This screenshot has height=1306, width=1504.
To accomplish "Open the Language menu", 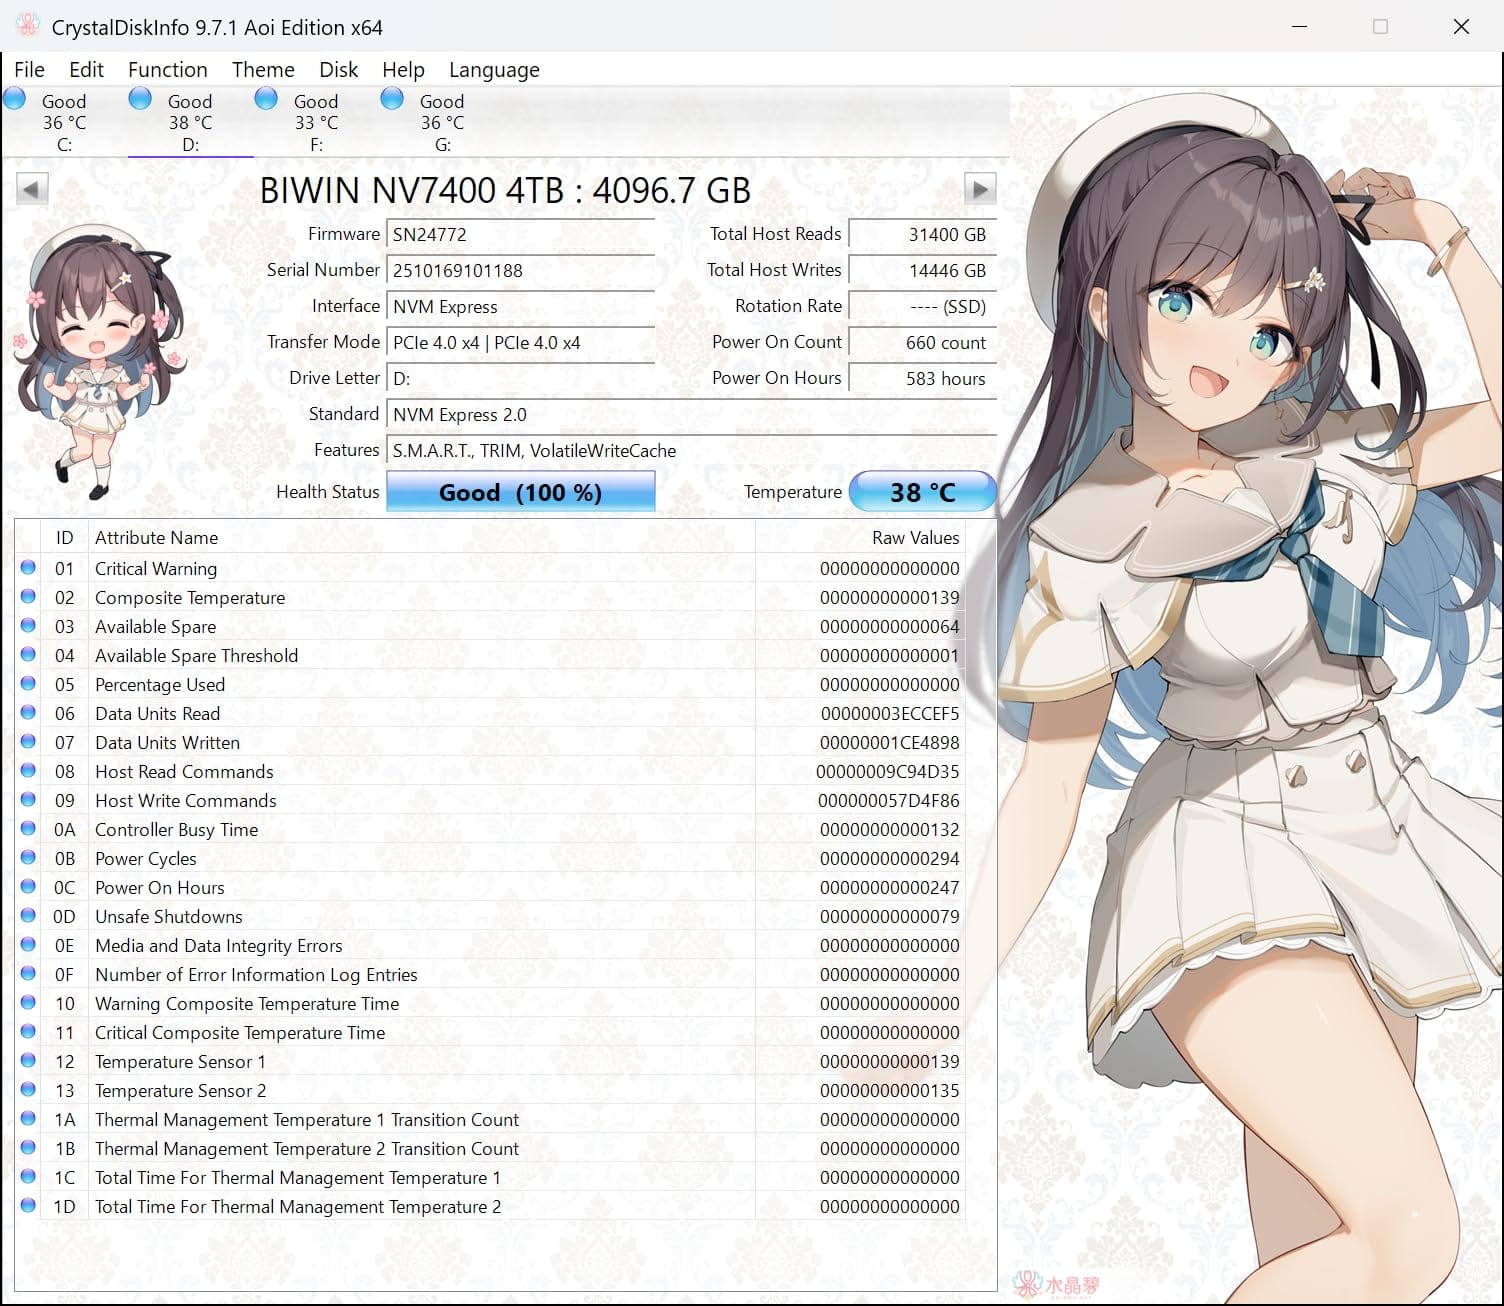I will [x=494, y=70].
